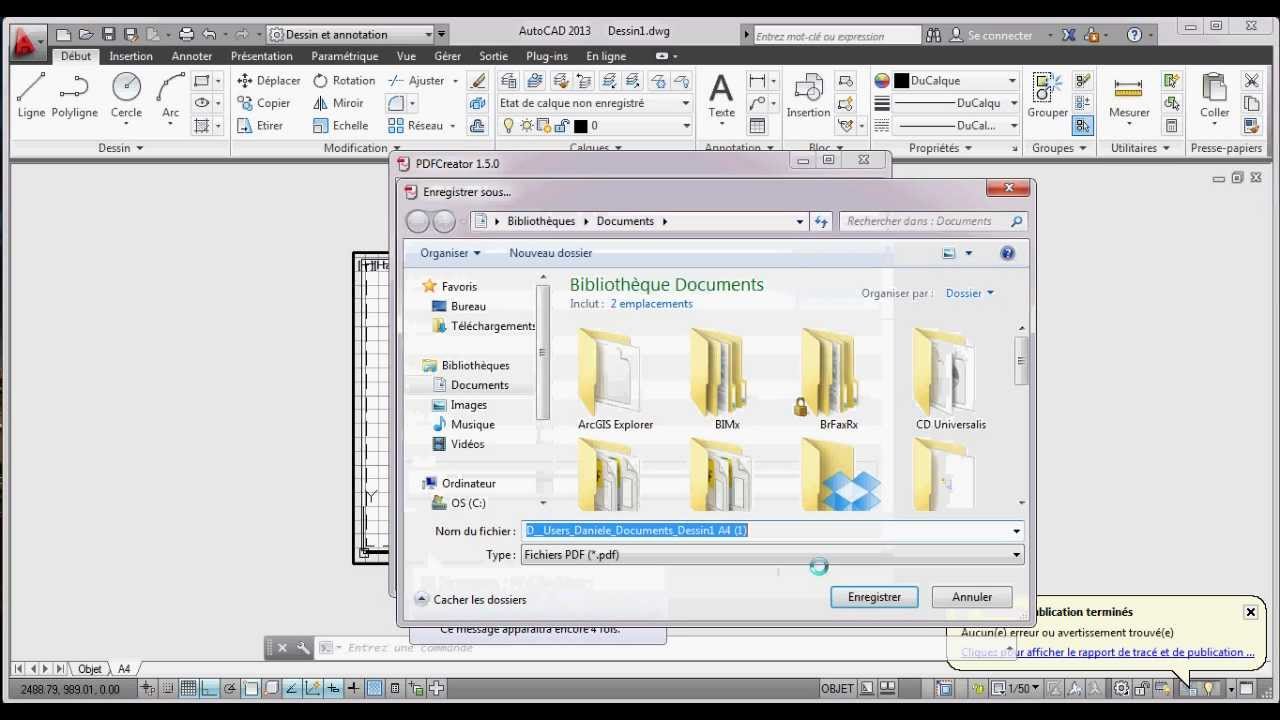The image size is (1280, 720).
Task: Click the Enregistrer button
Action: pos(875,597)
